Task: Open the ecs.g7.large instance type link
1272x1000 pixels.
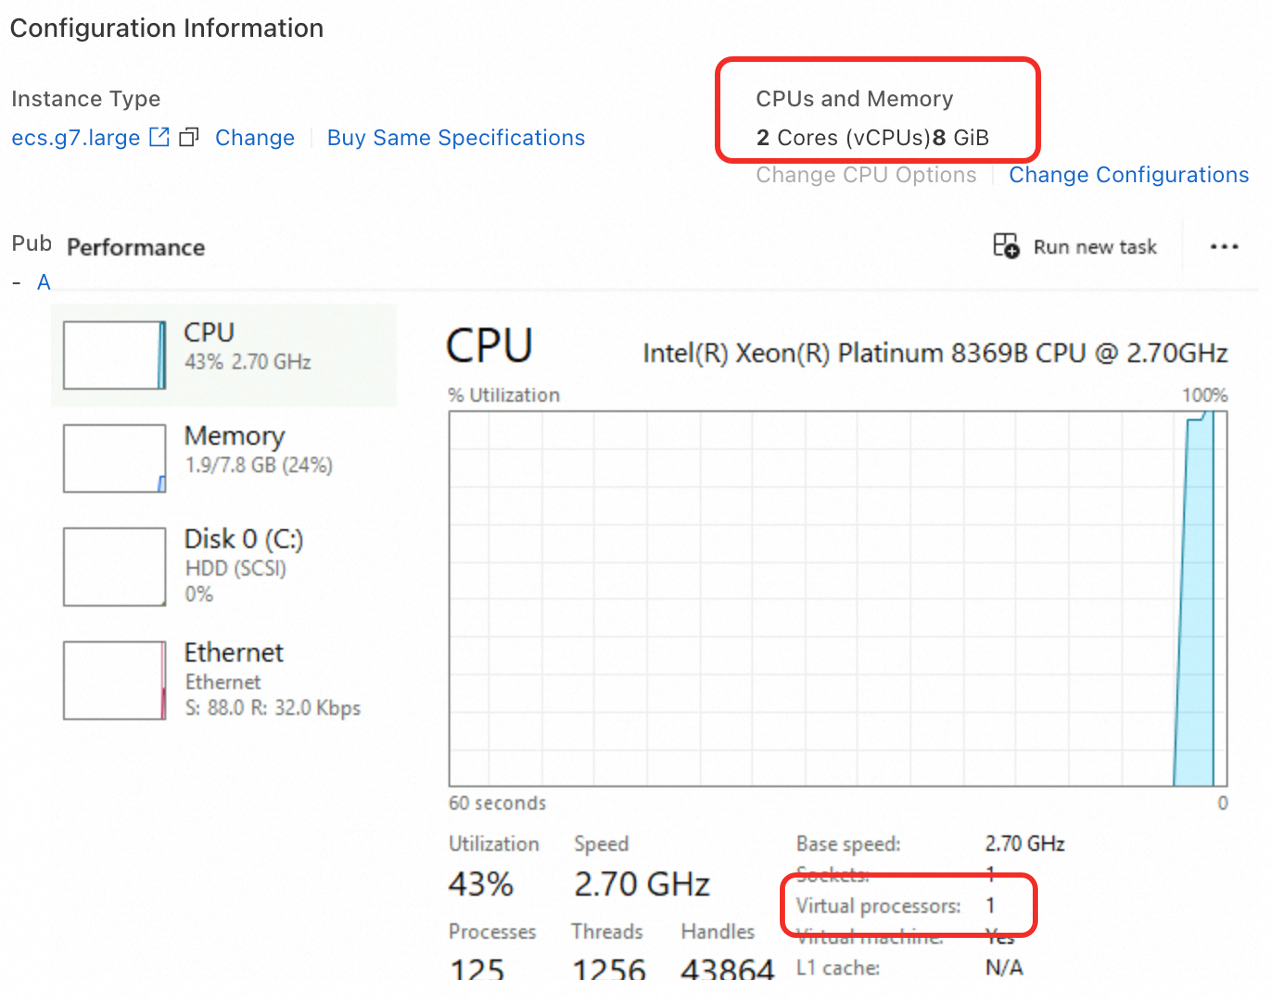Action: tap(75, 138)
